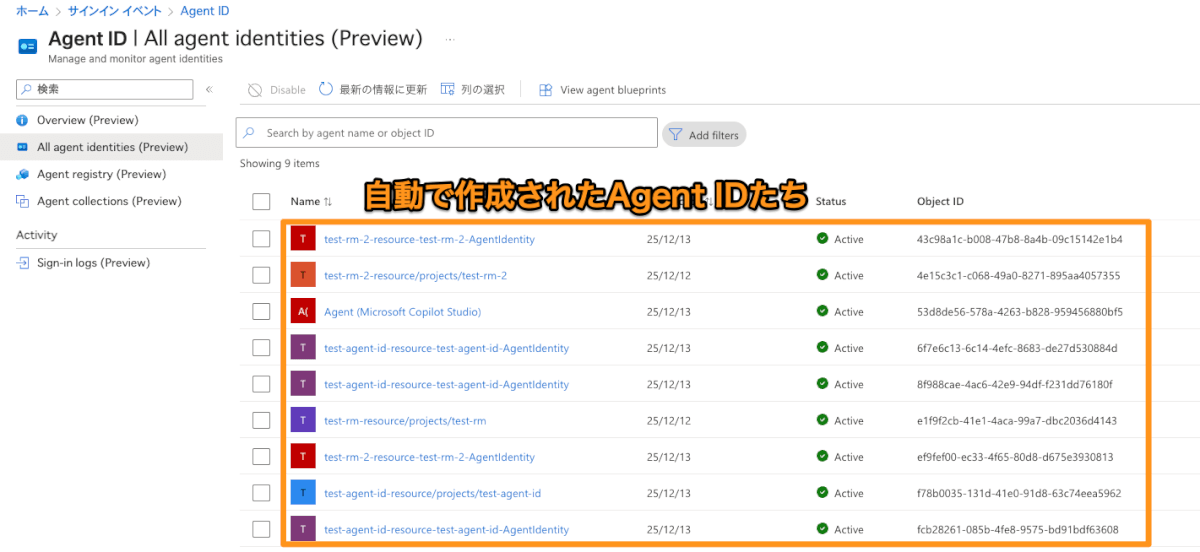Open Agent (Microsoft Copilot Studio) link
The image size is (1200, 552).
point(402,312)
